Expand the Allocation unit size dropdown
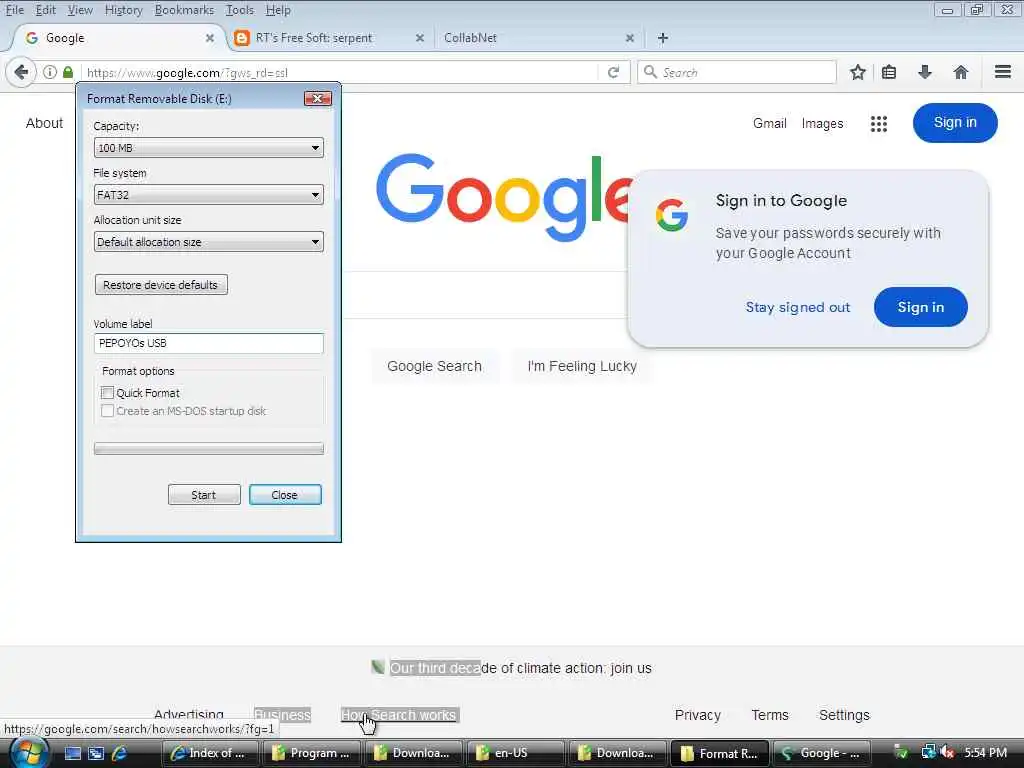1024x768 pixels. pyautogui.click(x=208, y=242)
